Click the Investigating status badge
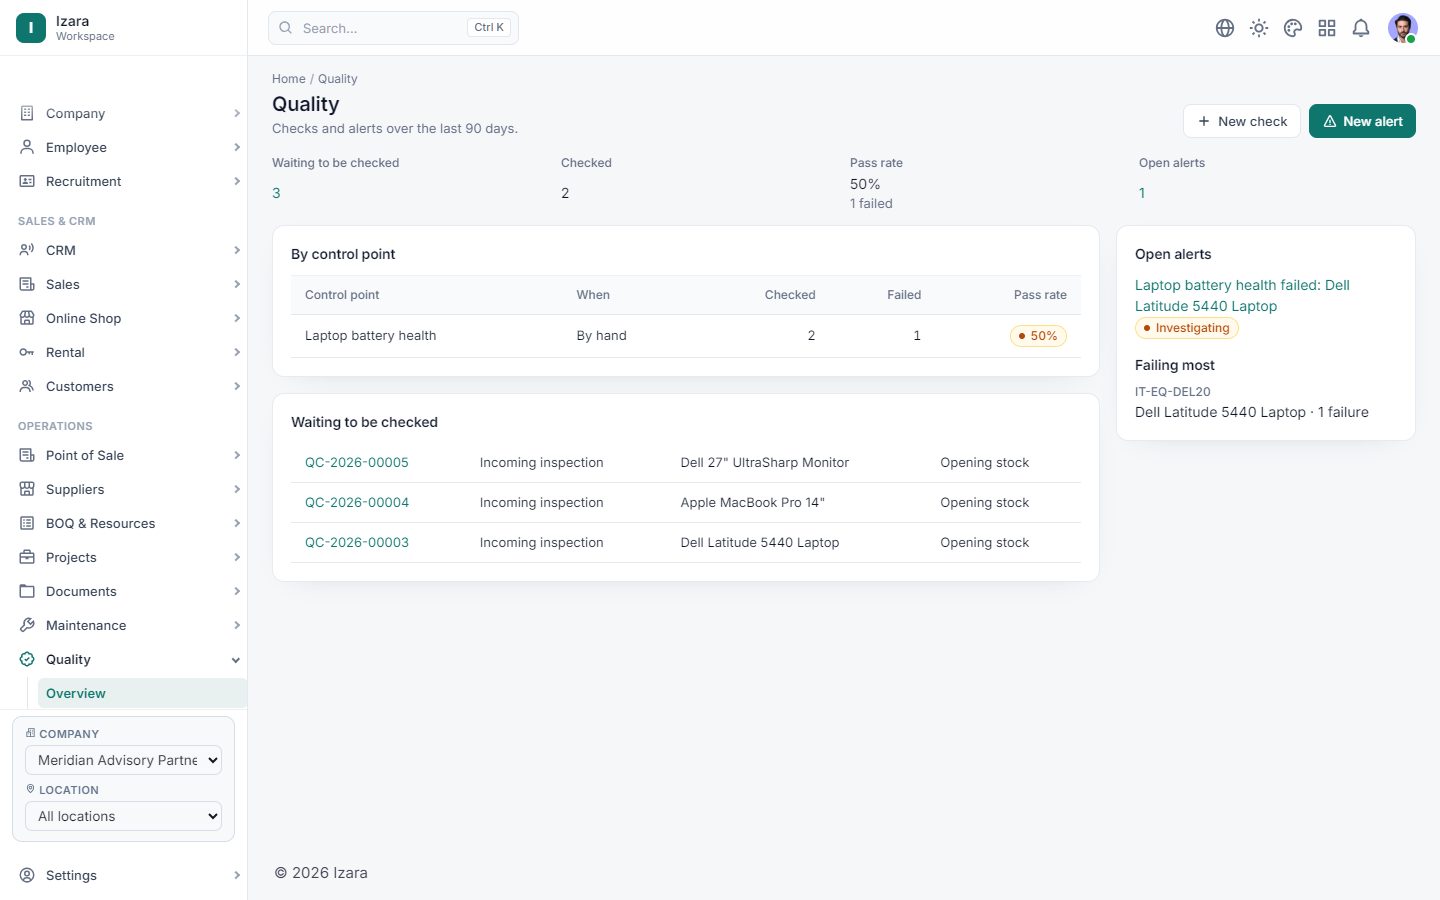 point(1187,328)
